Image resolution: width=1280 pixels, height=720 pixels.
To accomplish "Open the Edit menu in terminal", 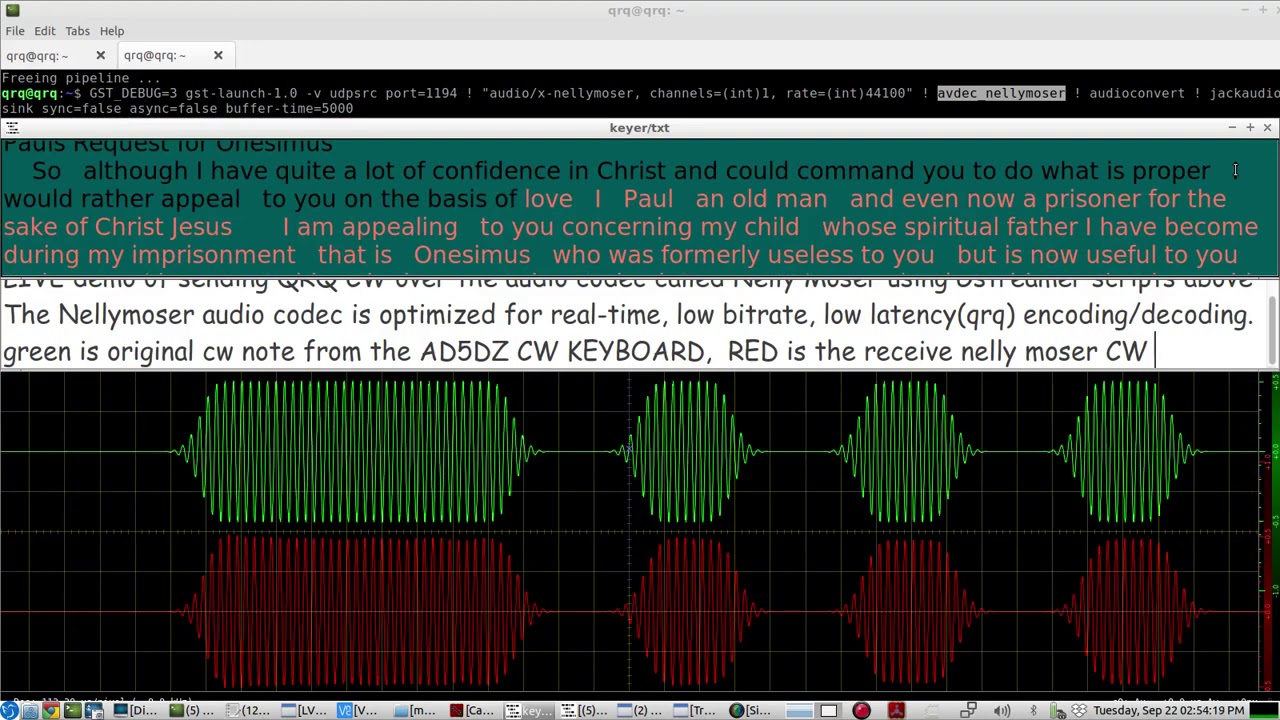I will click(x=45, y=31).
